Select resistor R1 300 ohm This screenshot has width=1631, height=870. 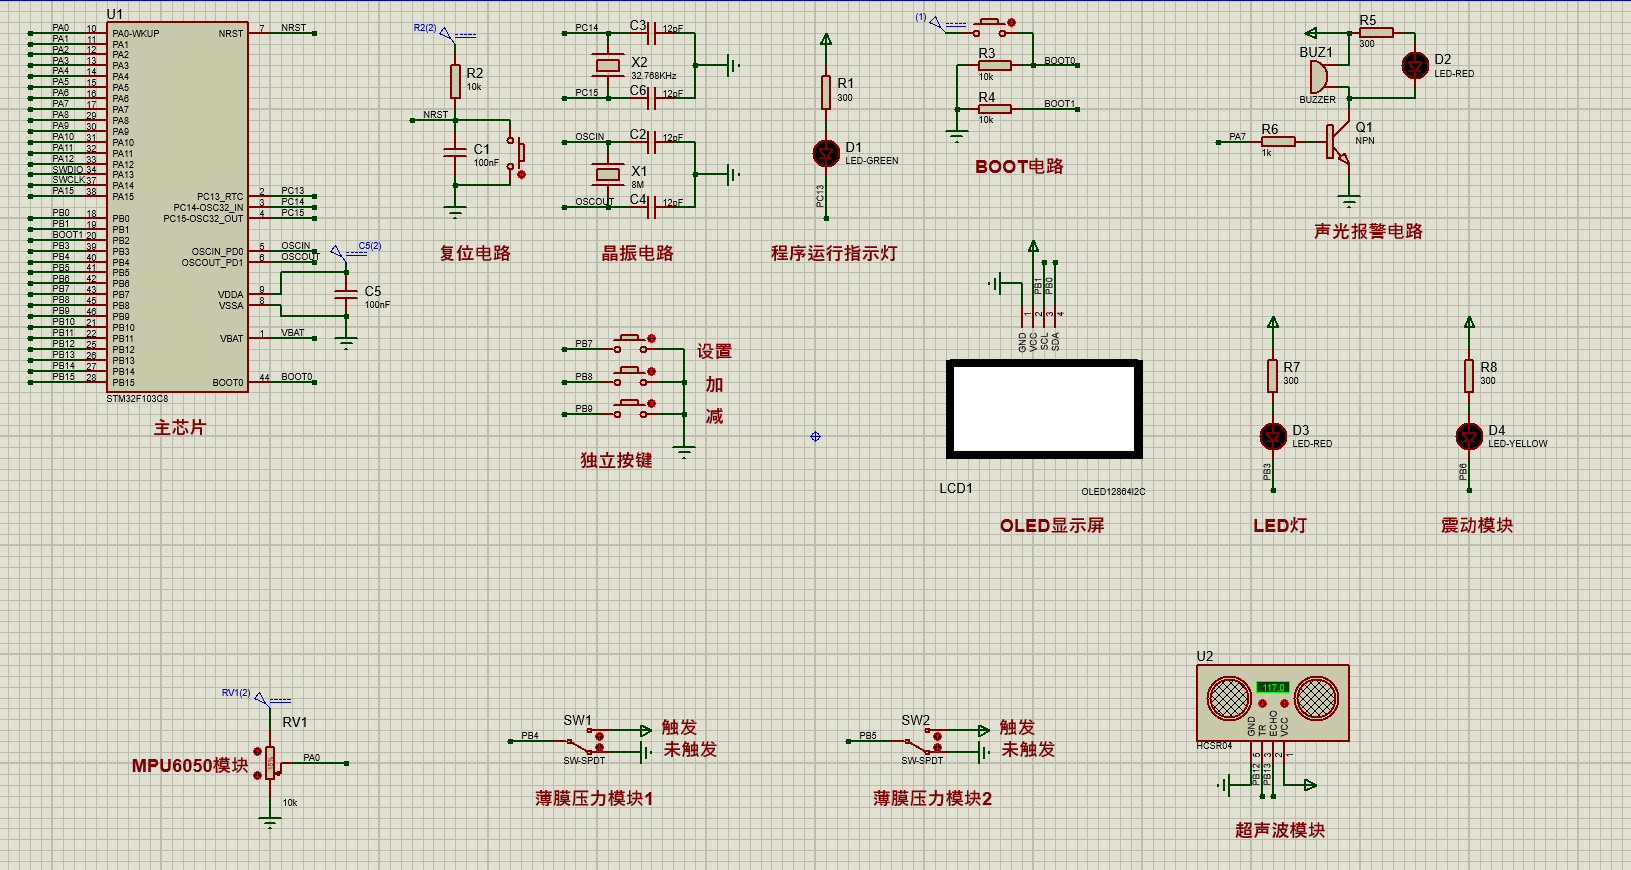tap(826, 92)
